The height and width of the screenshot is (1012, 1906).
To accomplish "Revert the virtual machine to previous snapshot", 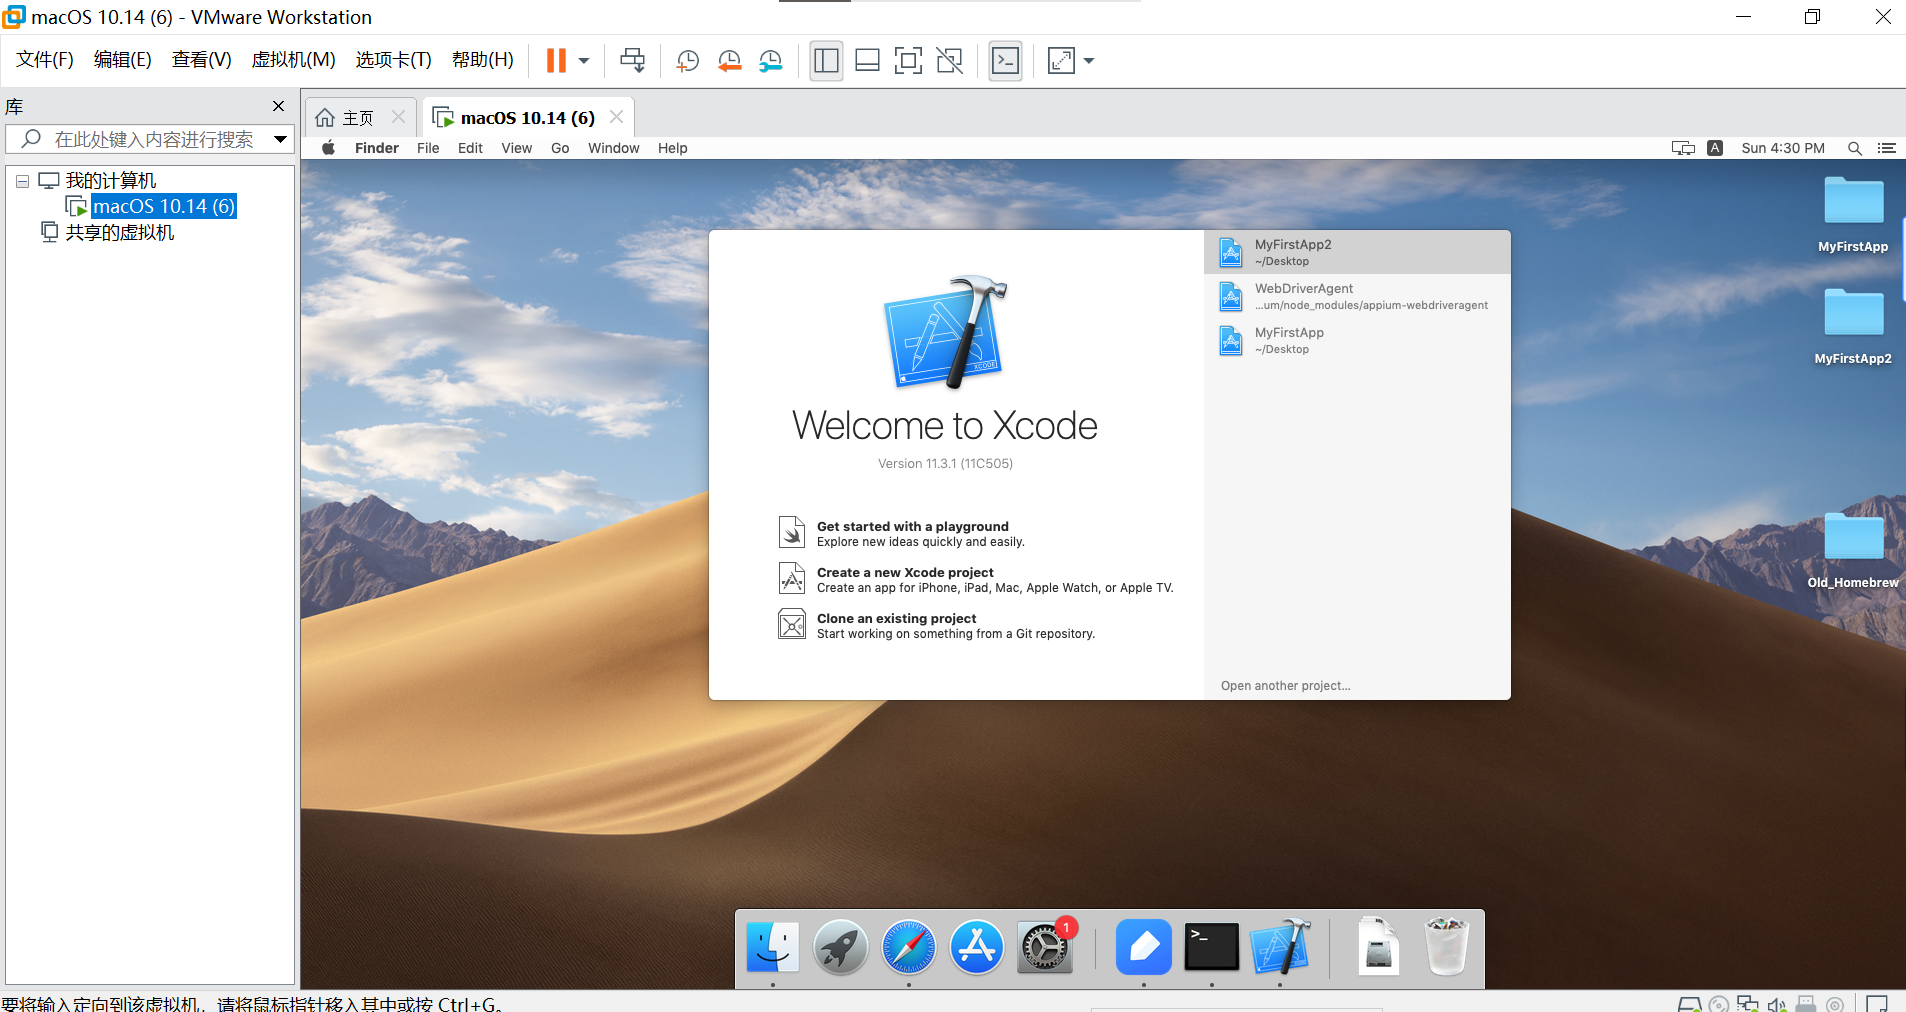I will [x=729, y=61].
